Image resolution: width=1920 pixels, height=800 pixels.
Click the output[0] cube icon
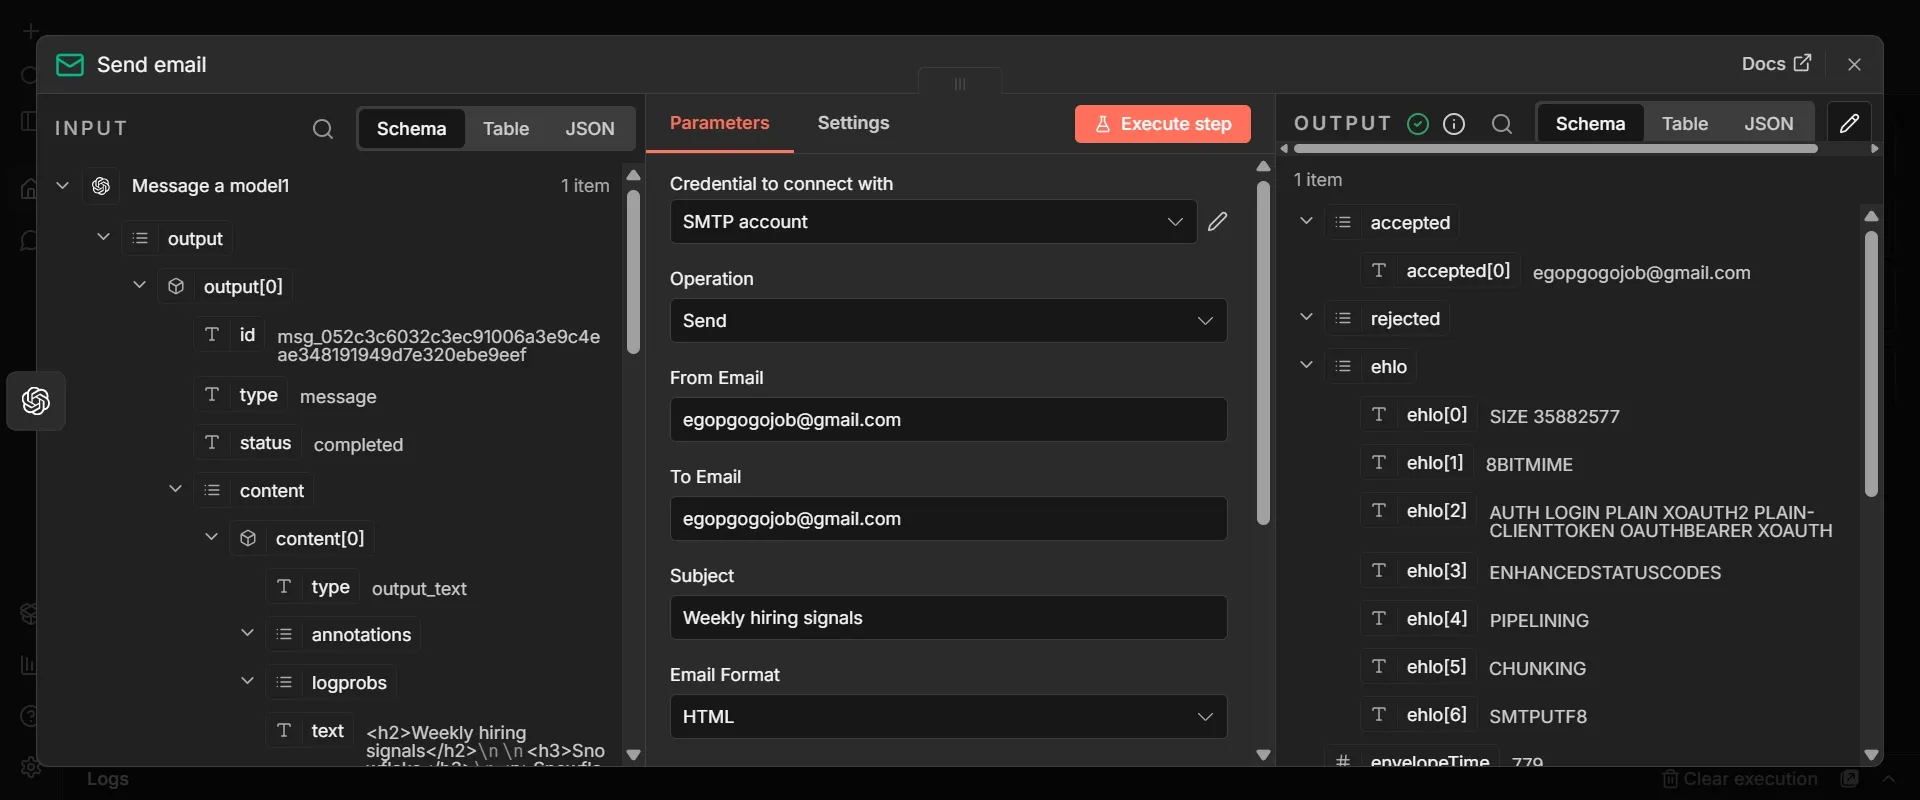pyautogui.click(x=176, y=287)
